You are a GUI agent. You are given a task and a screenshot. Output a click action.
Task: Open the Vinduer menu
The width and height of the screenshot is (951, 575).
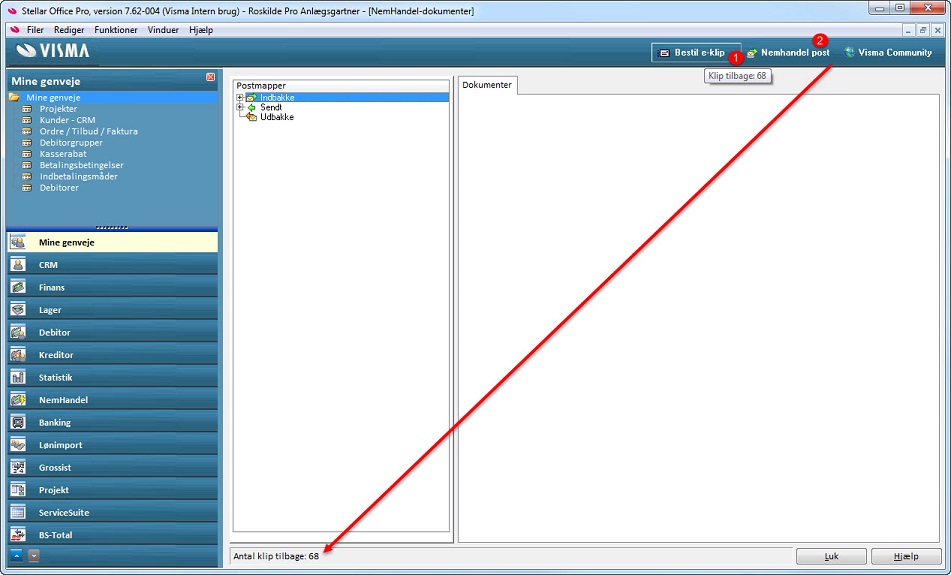[163, 30]
